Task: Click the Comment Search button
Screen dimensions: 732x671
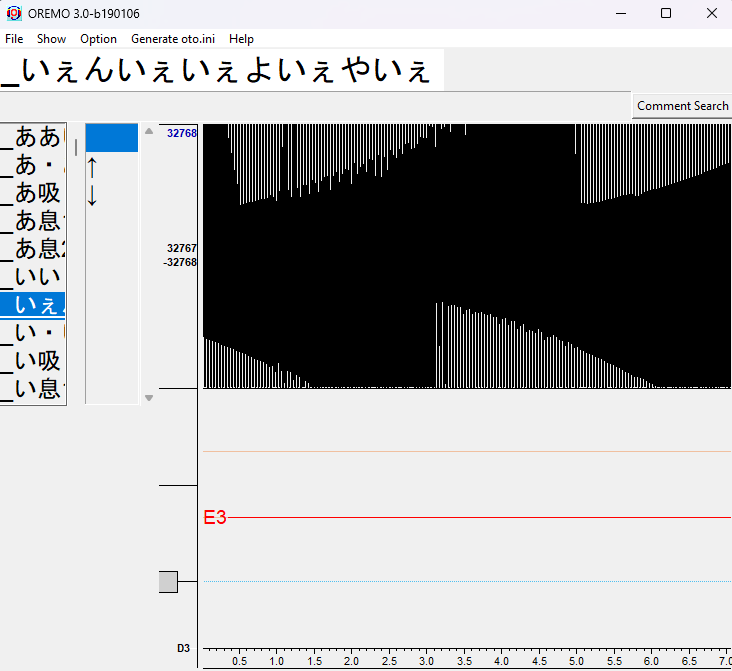Action: (x=682, y=106)
